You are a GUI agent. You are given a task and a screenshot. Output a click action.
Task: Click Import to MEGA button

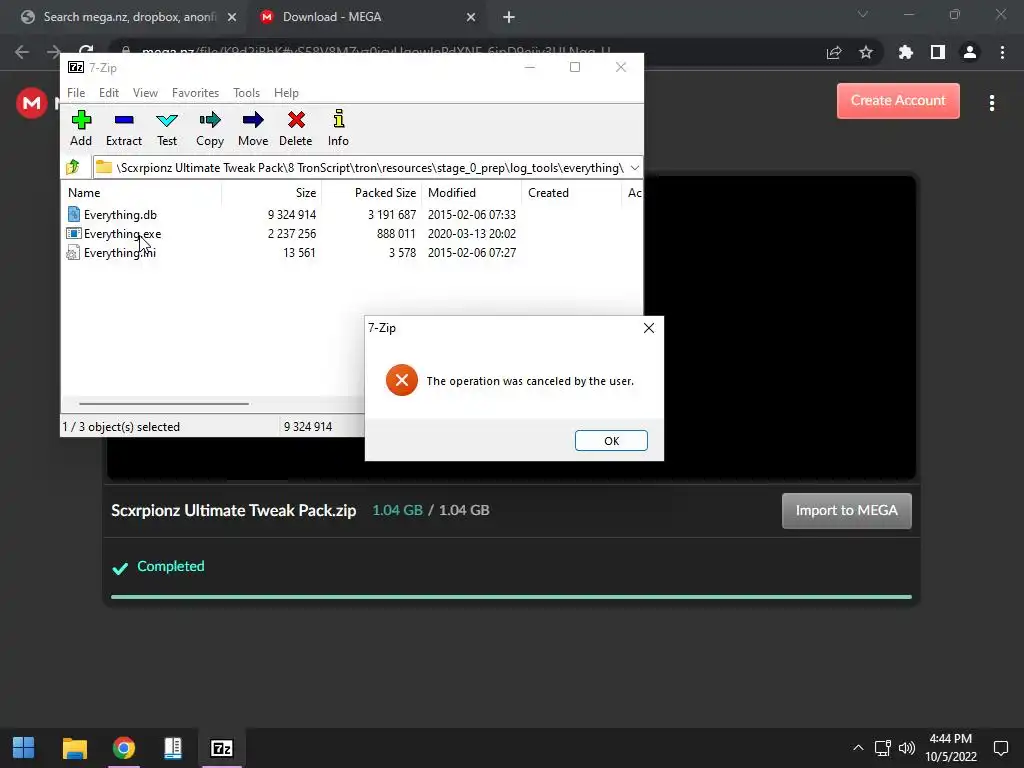[846, 511]
